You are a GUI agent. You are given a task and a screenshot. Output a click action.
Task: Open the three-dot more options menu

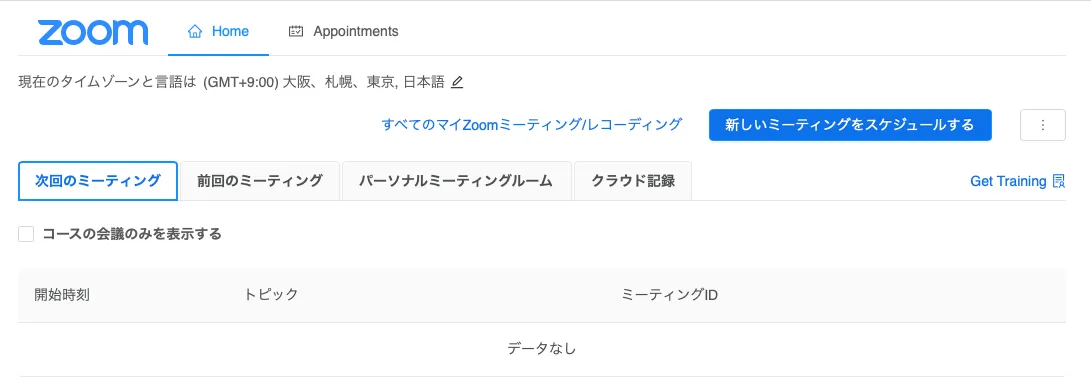(x=1042, y=125)
